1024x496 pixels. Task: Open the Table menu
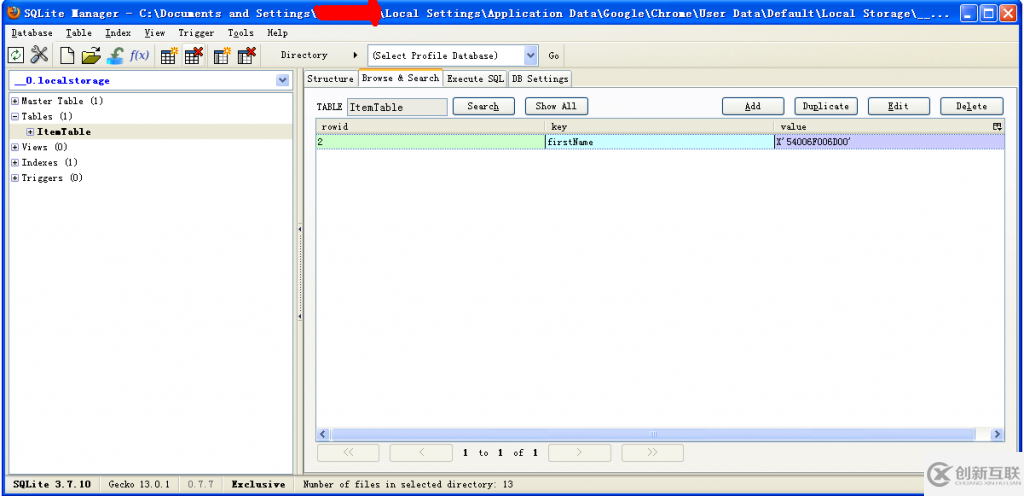pos(79,33)
